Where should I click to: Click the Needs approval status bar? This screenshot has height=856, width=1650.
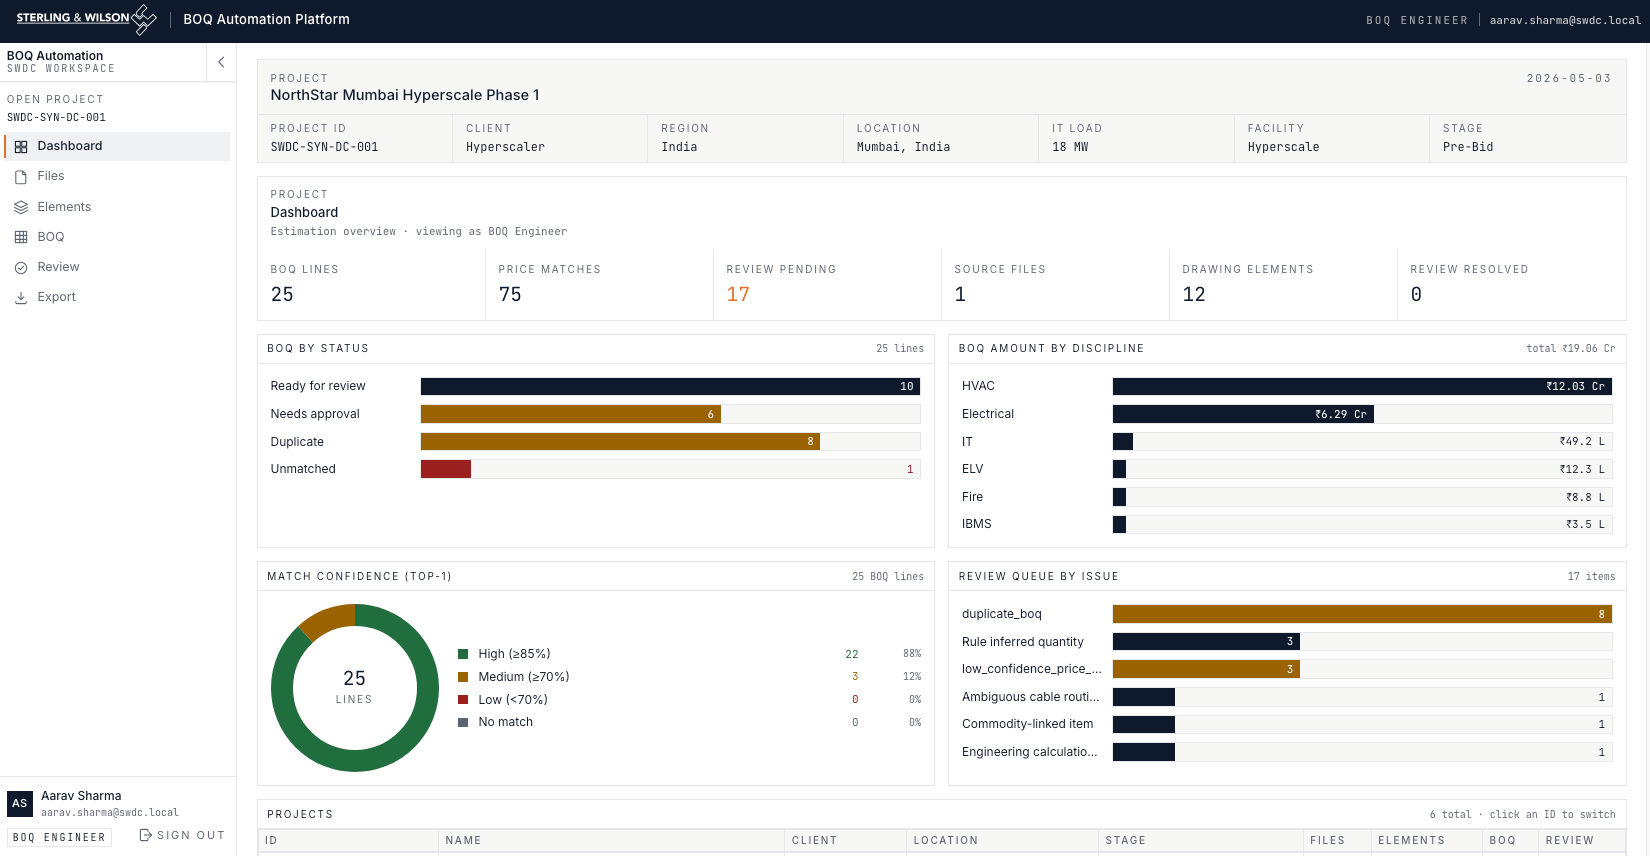click(570, 414)
